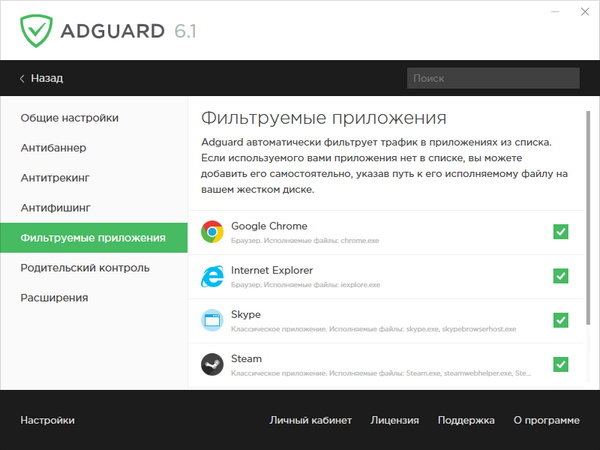Open Родительский контроль section
600x450 pixels.
(x=85, y=268)
